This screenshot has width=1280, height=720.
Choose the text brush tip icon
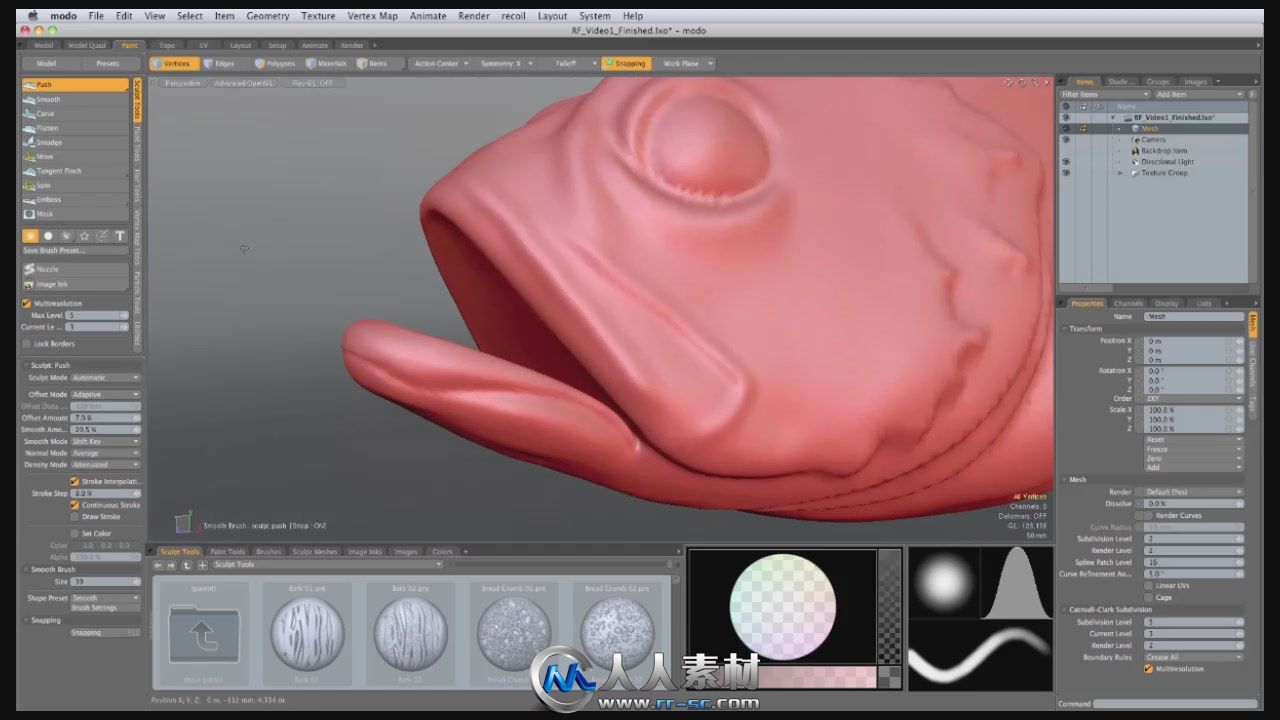[120, 236]
